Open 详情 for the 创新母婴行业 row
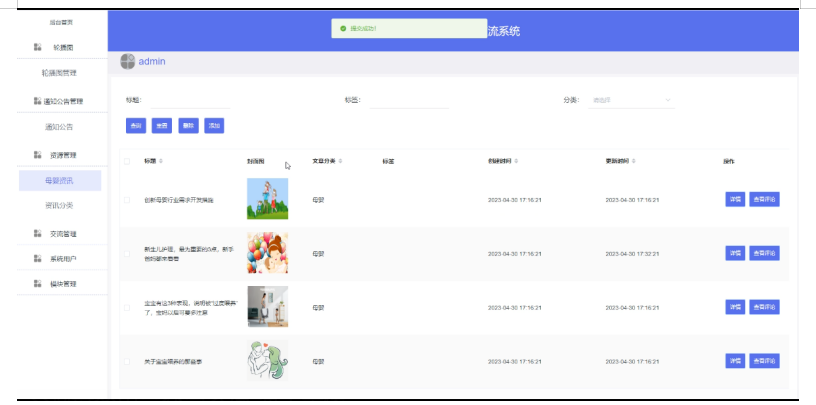The image size is (816, 405). point(735,199)
